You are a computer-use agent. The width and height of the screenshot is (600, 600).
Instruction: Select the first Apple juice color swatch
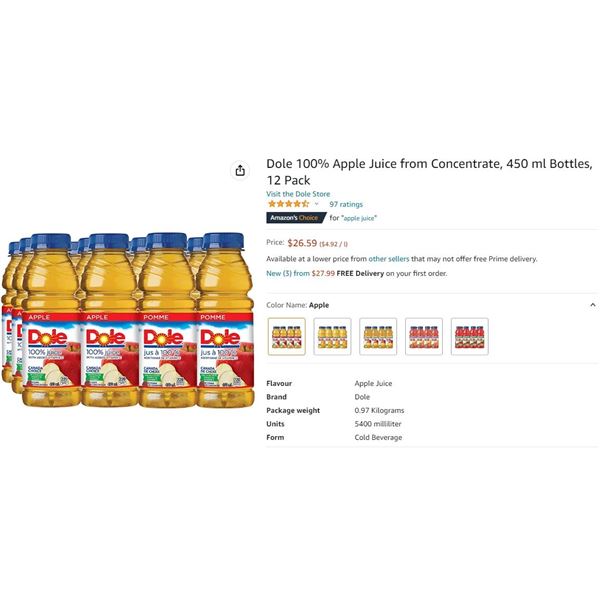tap(287, 336)
